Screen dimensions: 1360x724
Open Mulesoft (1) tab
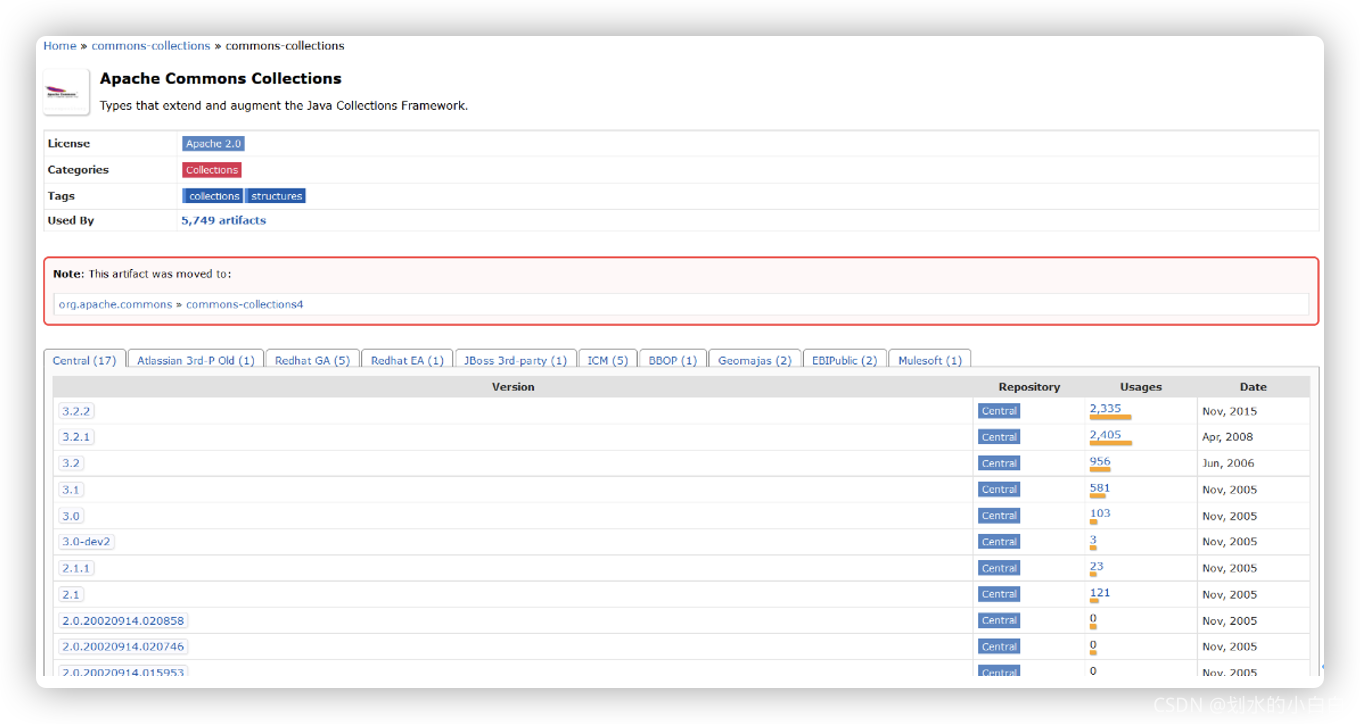coord(930,360)
